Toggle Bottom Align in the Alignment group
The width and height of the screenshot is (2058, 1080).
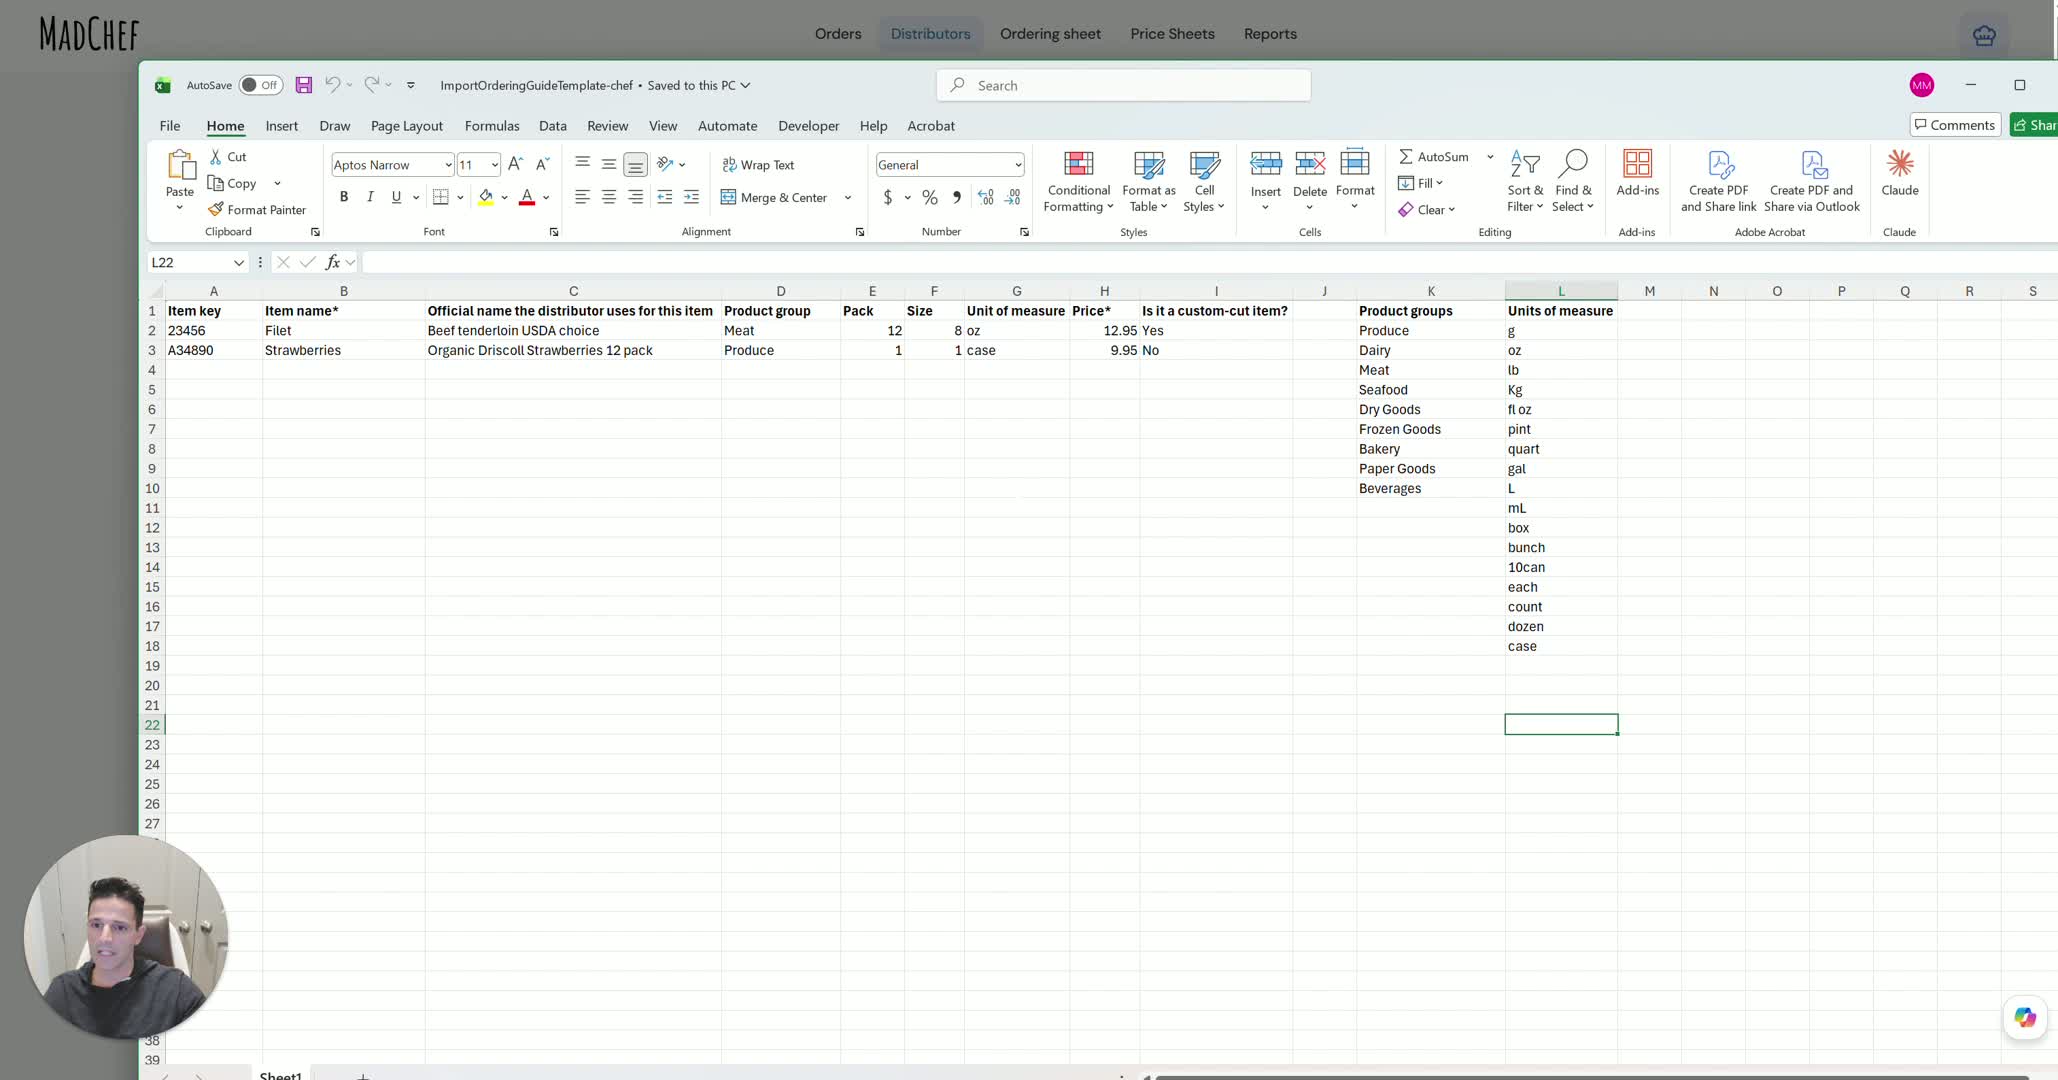coord(635,164)
